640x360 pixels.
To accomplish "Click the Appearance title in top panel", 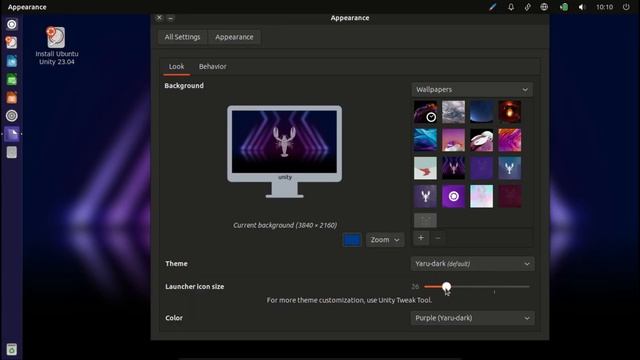I will [x=27, y=7].
